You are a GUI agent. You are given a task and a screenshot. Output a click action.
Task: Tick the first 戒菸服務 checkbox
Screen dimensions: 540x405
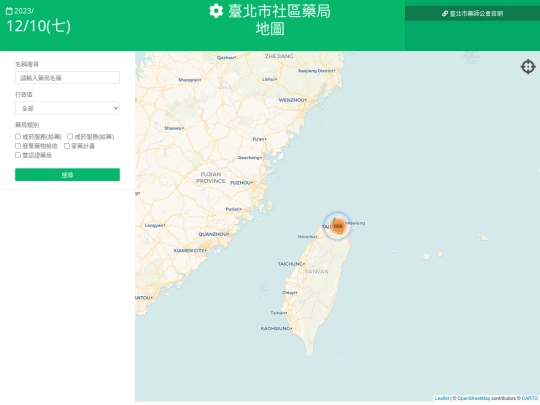(18, 137)
